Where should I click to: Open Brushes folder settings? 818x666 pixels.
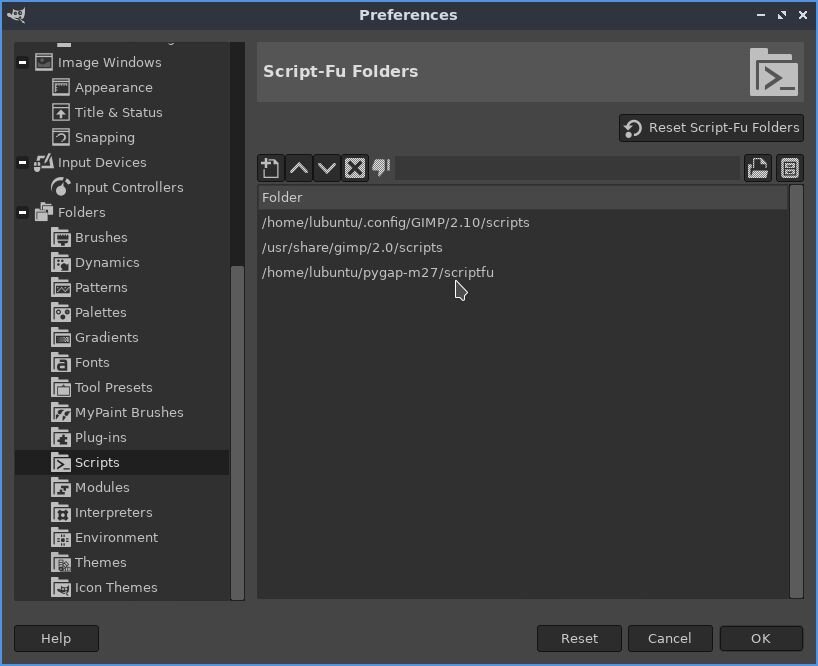[x=101, y=238]
